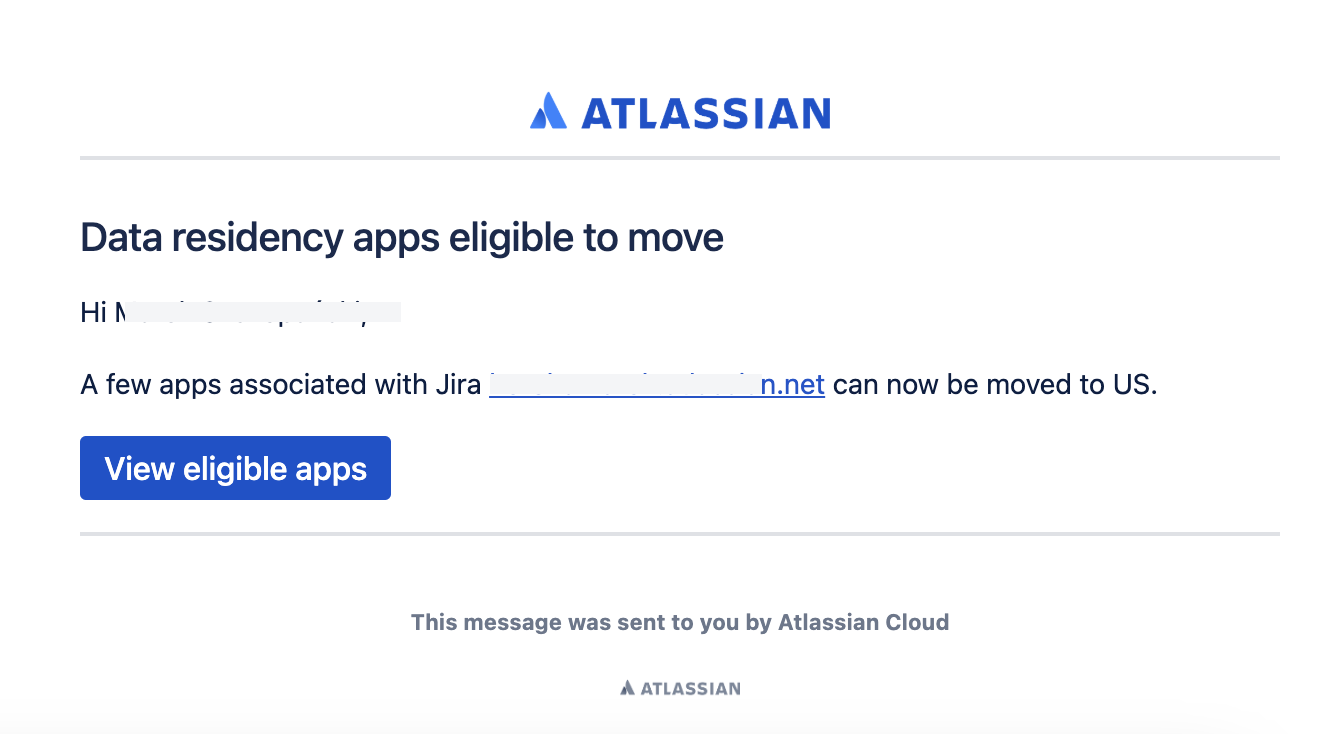Click the label text inside the blue button

coord(235,468)
